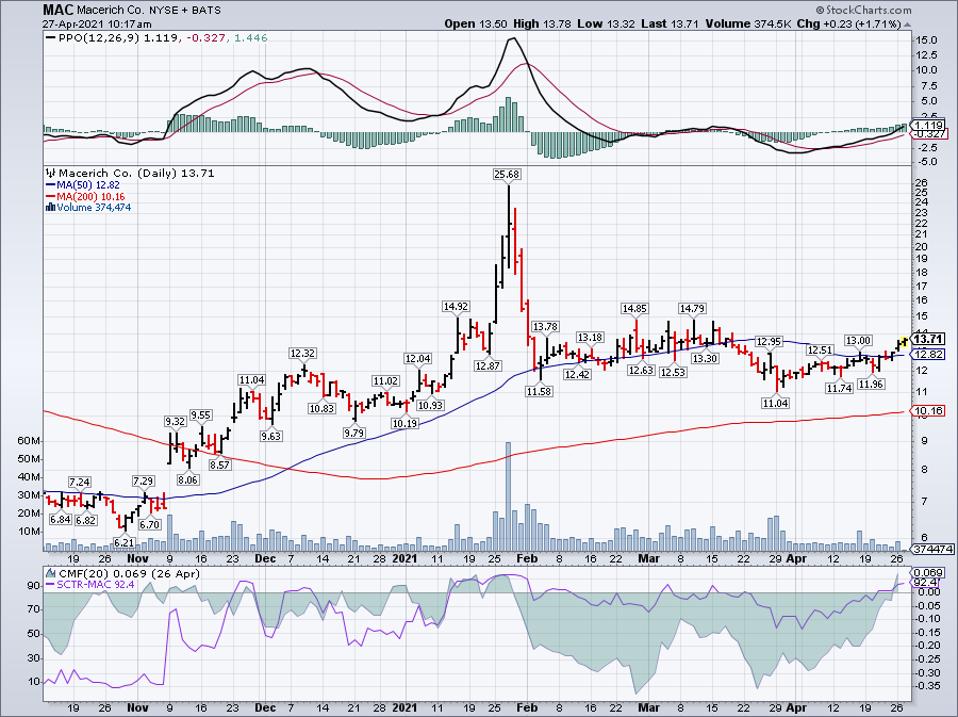Click the 8.06 low price label
The height and width of the screenshot is (717, 958).
pyautogui.click(x=188, y=480)
